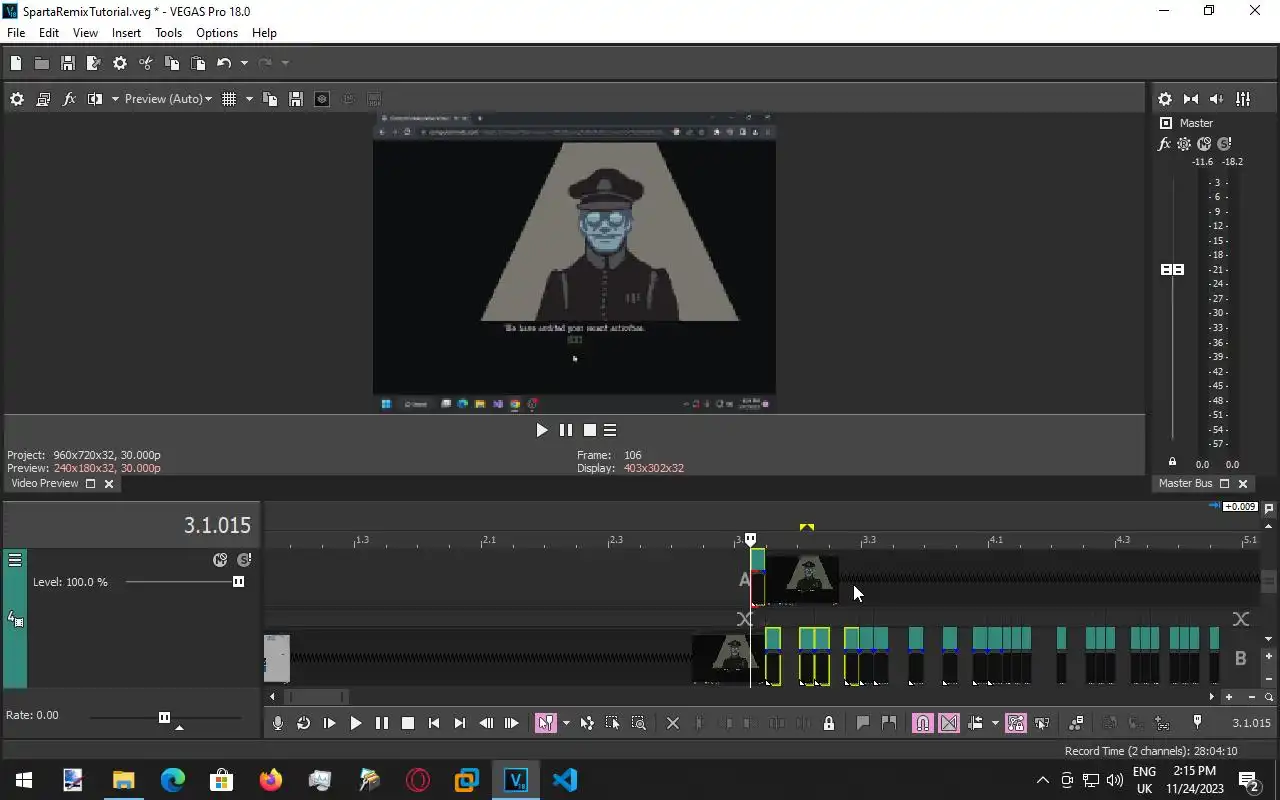The height and width of the screenshot is (800, 1280).
Task: Open track 4 hamburger menu
Action: click(15, 560)
